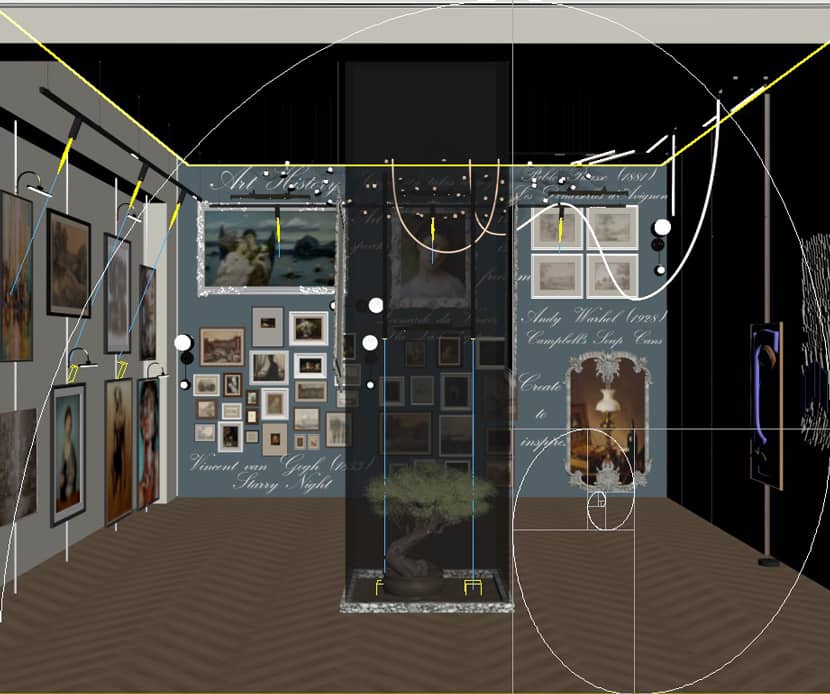
Task: Select the 'Campbell's Soup Cans' wall text
Action: pos(594,338)
